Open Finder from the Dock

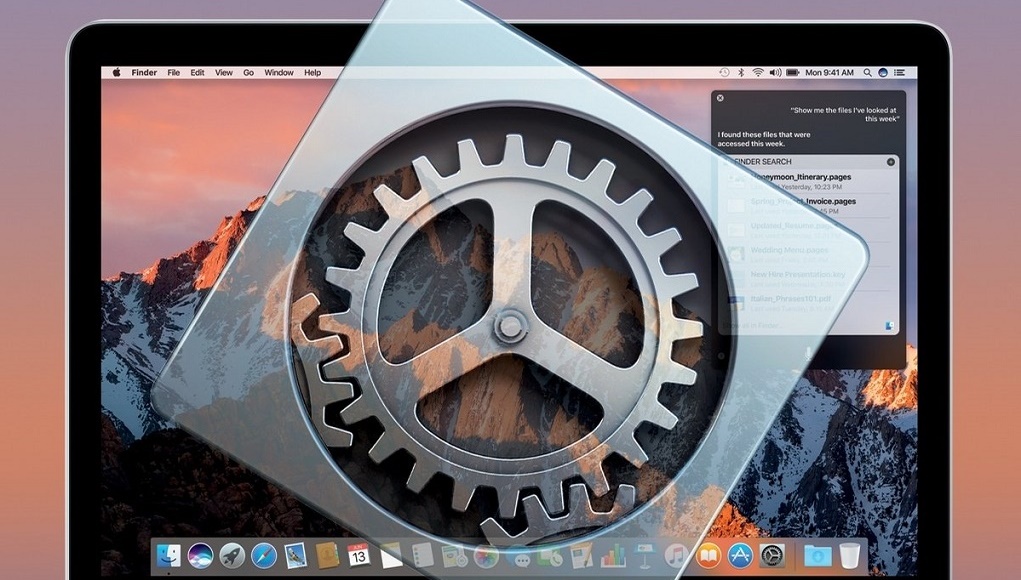point(169,556)
